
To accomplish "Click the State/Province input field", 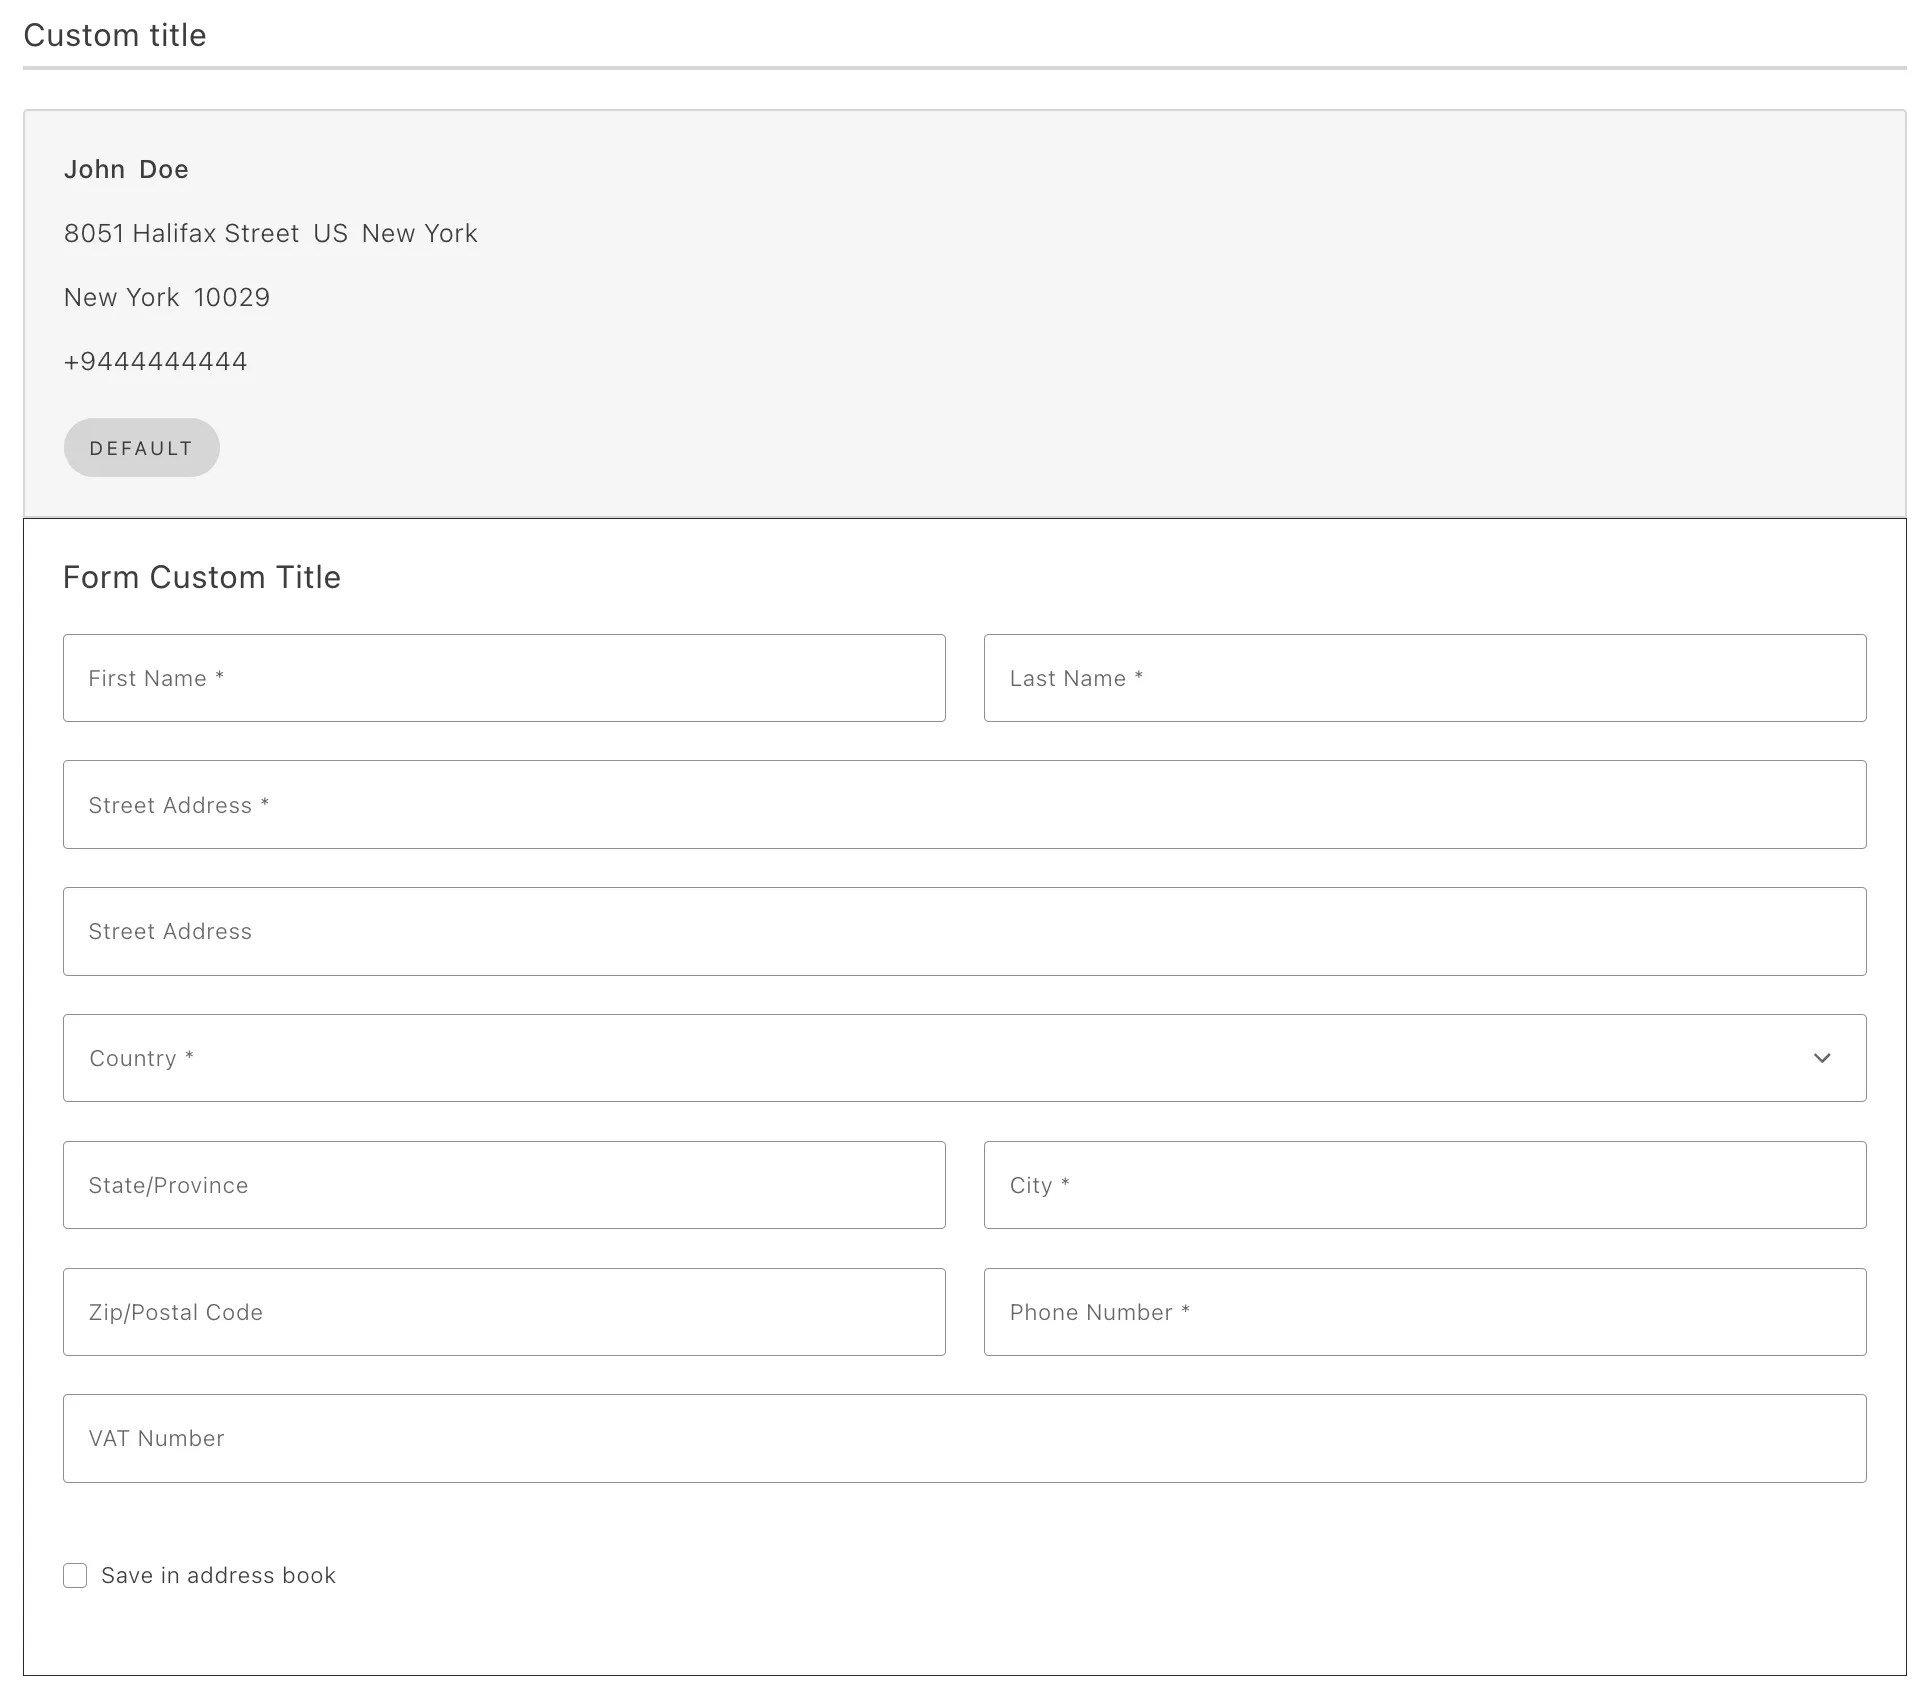I will (x=505, y=1184).
